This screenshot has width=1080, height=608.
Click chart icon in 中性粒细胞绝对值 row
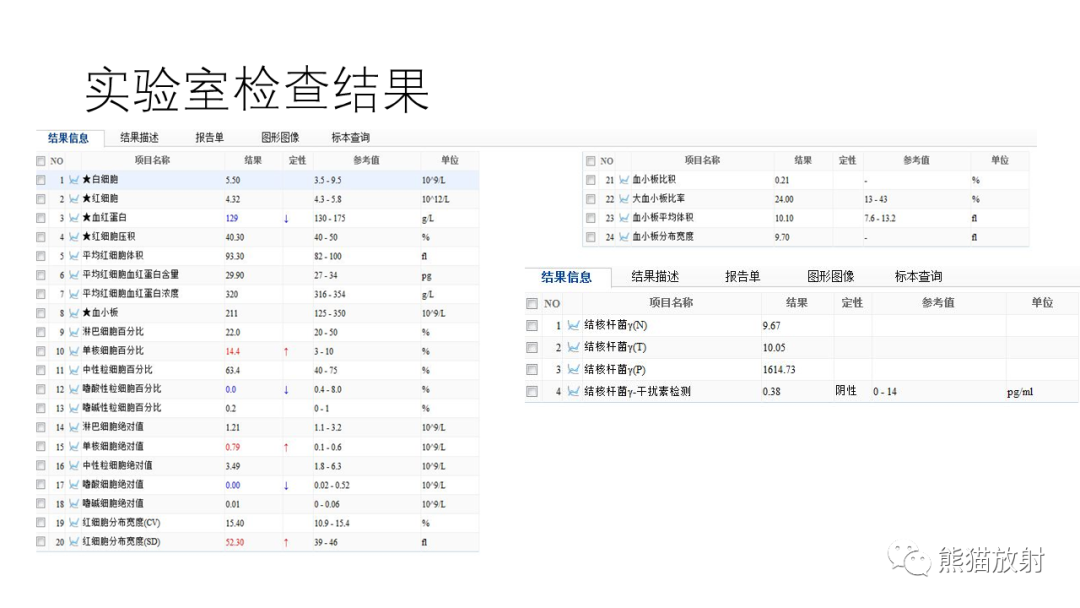click(74, 466)
